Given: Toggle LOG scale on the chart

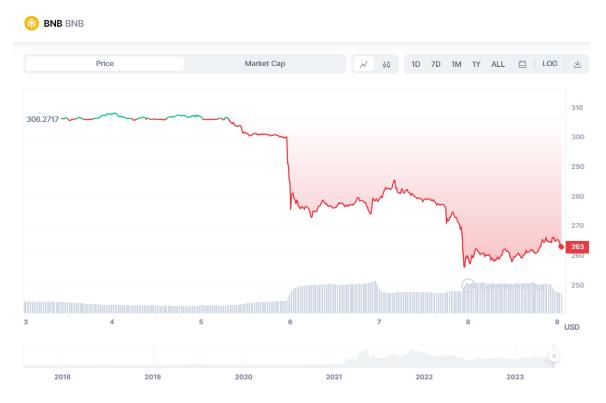Looking at the screenshot, I should point(549,64).
